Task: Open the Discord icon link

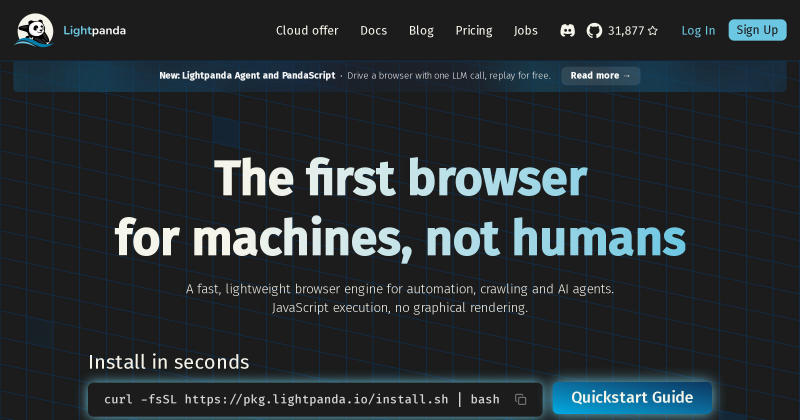Action: pyautogui.click(x=567, y=31)
